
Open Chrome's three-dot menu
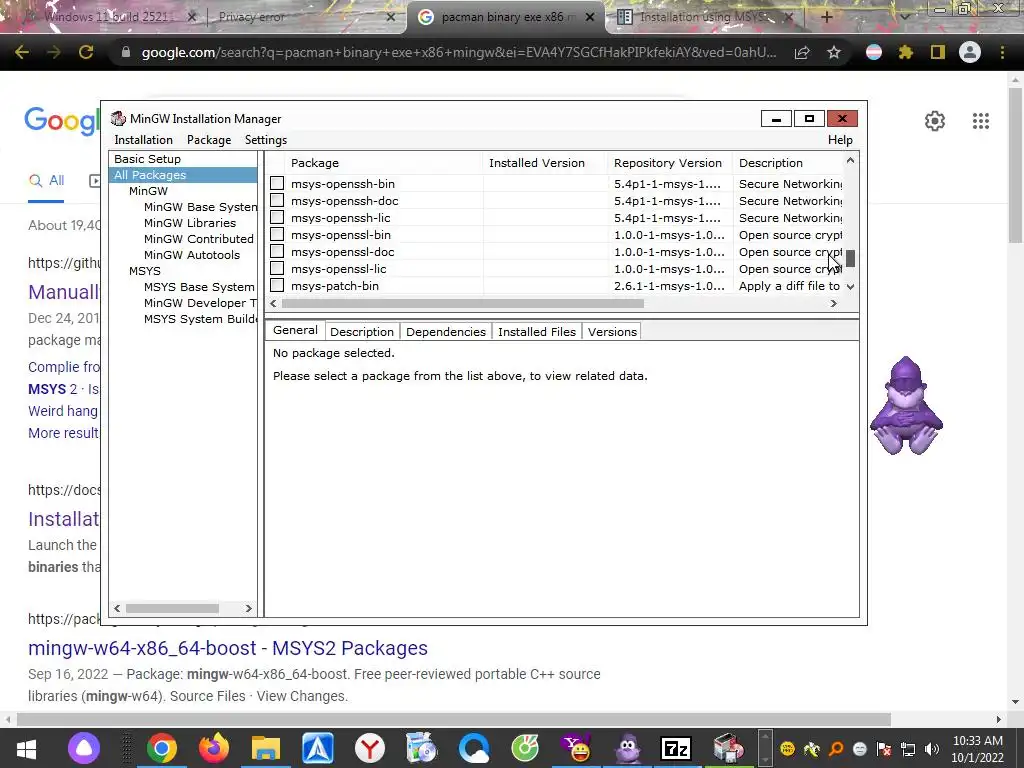1002,52
